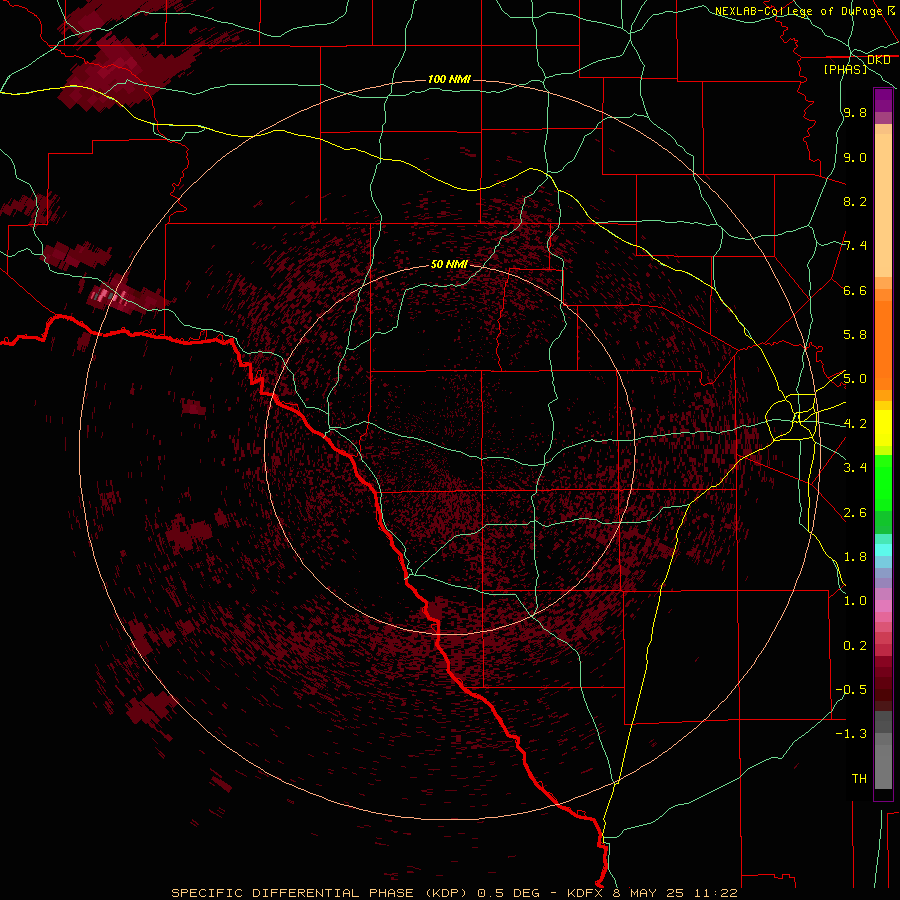900x900 pixels.
Task: Click the 8.2 scale value
Action: coord(855,201)
